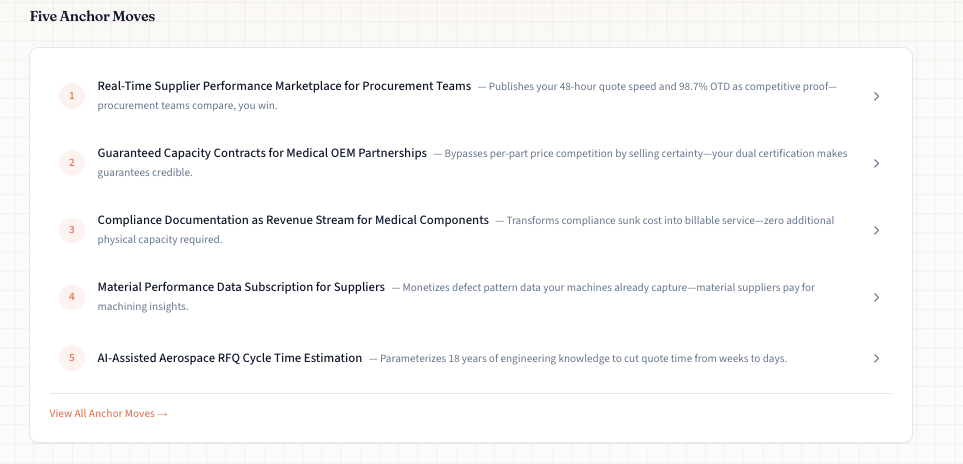Viewport: 963px width, 464px height.
Task: Select AI-Assisted Aerospace RFQ Cycle Time Estimation
Action: (x=230, y=358)
